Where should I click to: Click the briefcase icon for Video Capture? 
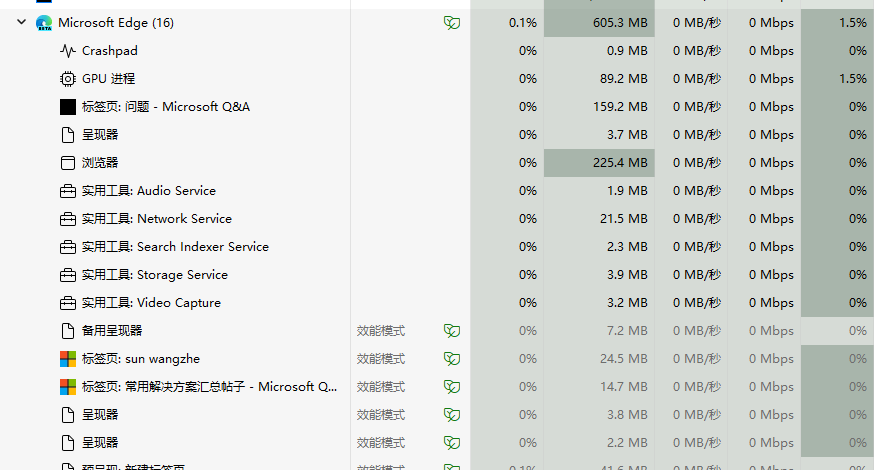click(68, 303)
